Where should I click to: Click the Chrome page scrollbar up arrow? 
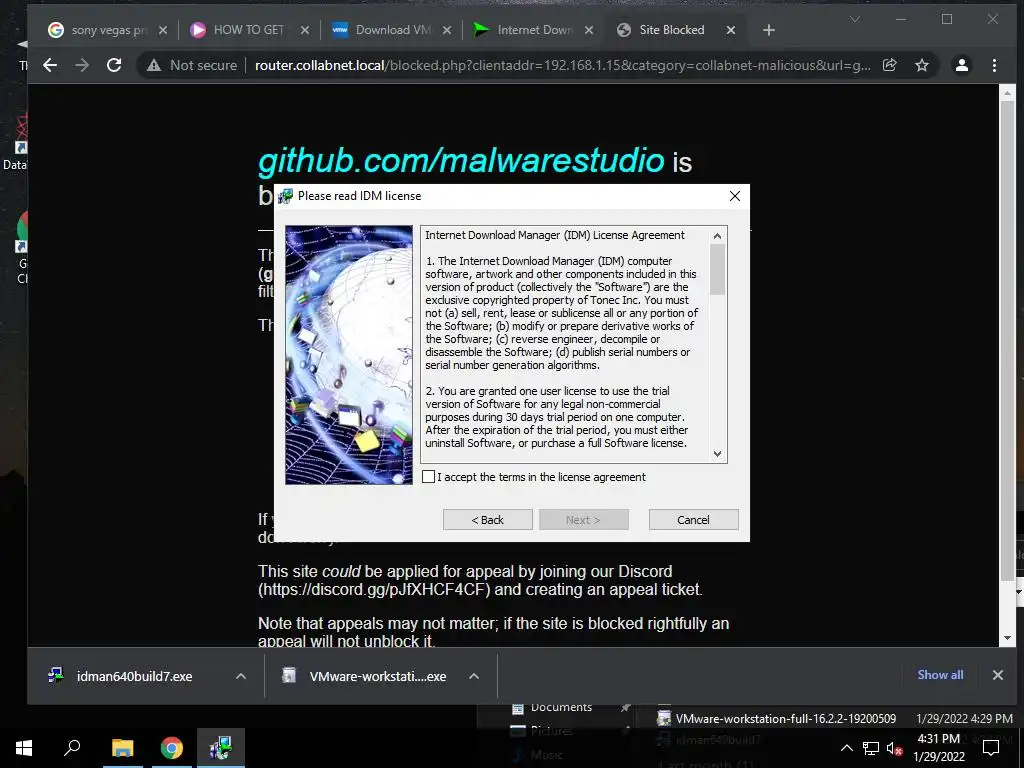click(1007, 93)
